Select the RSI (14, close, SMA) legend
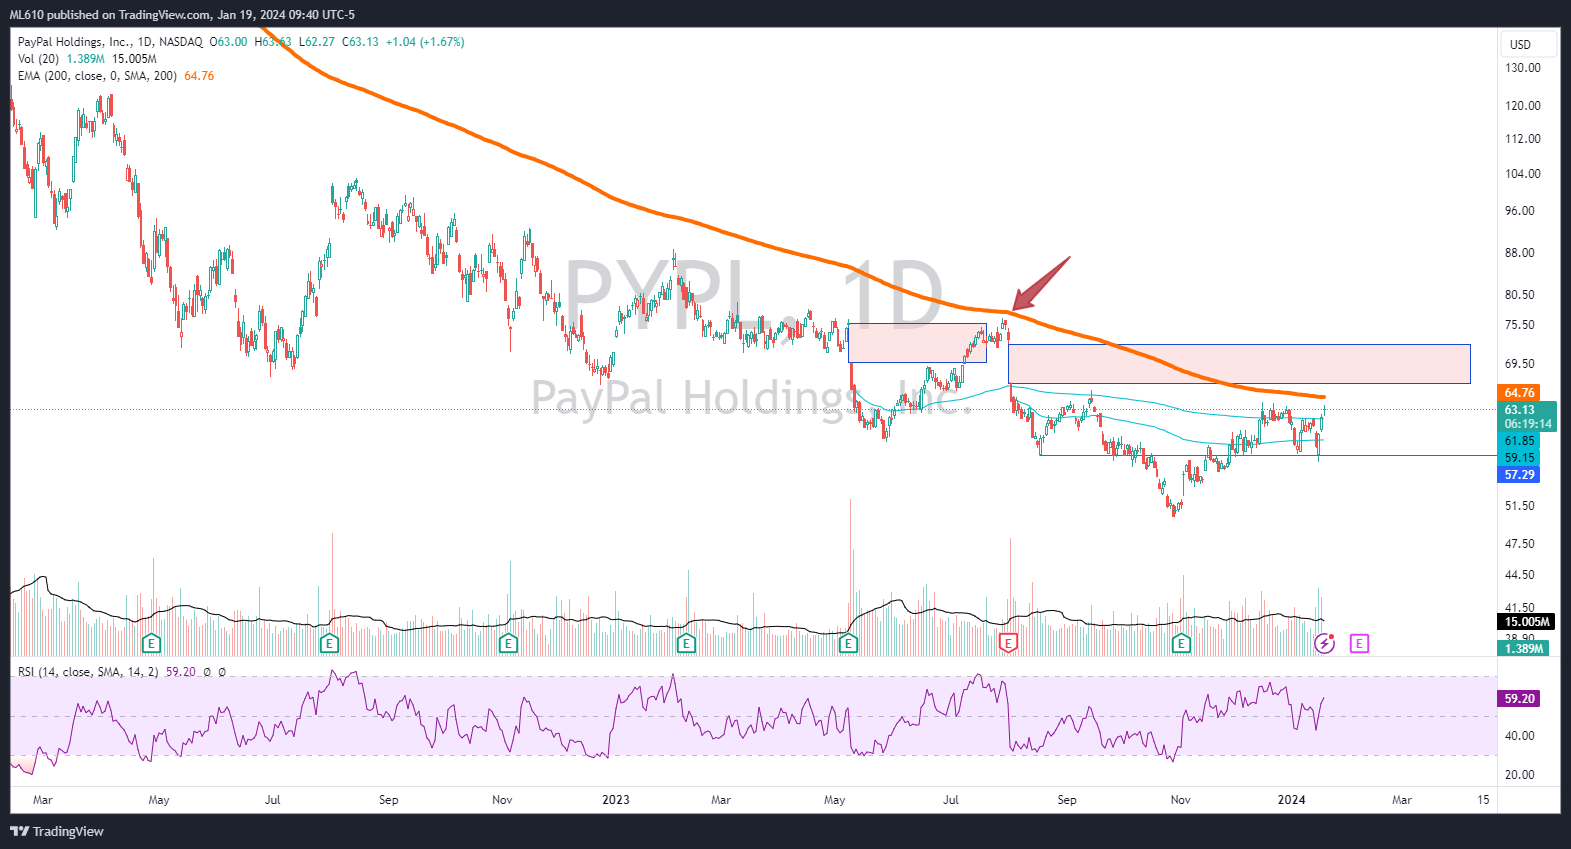1571x849 pixels. coord(88,672)
